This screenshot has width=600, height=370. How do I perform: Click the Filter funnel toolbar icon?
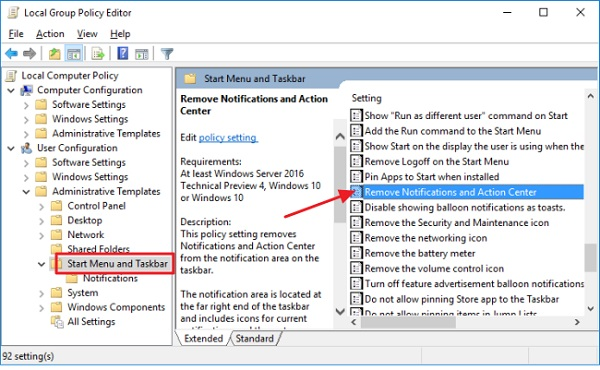pos(167,54)
